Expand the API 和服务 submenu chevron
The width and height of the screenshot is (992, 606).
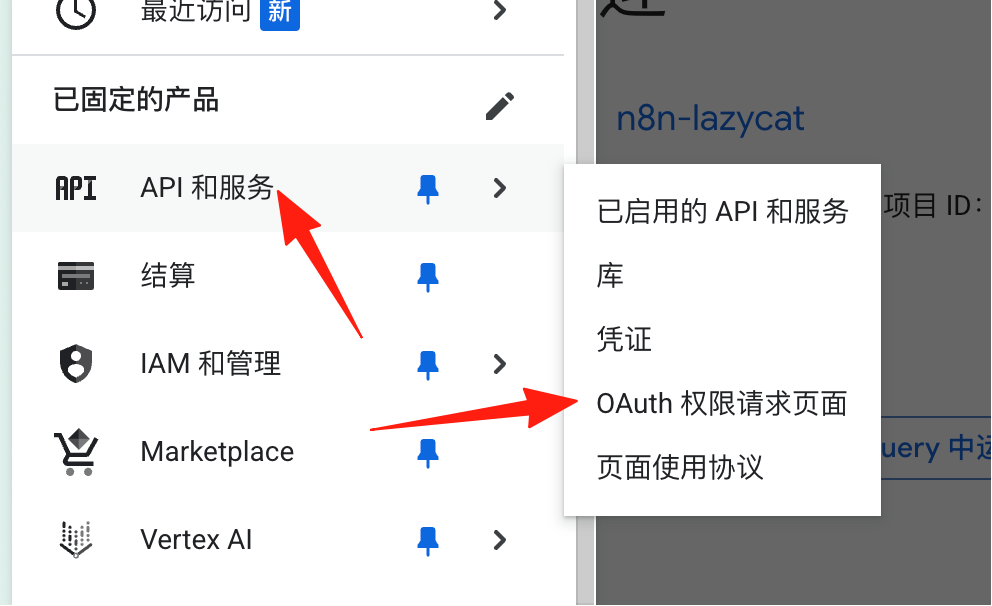pyautogui.click(x=500, y=188)
